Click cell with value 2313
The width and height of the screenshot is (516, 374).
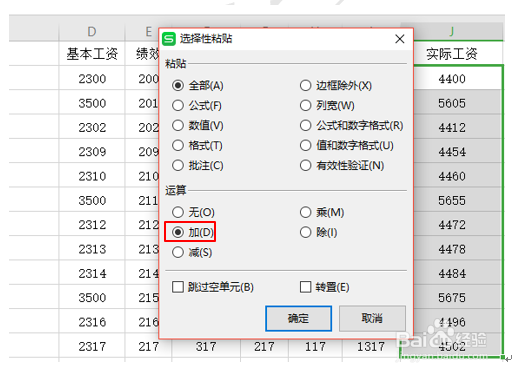coord(92,249)
